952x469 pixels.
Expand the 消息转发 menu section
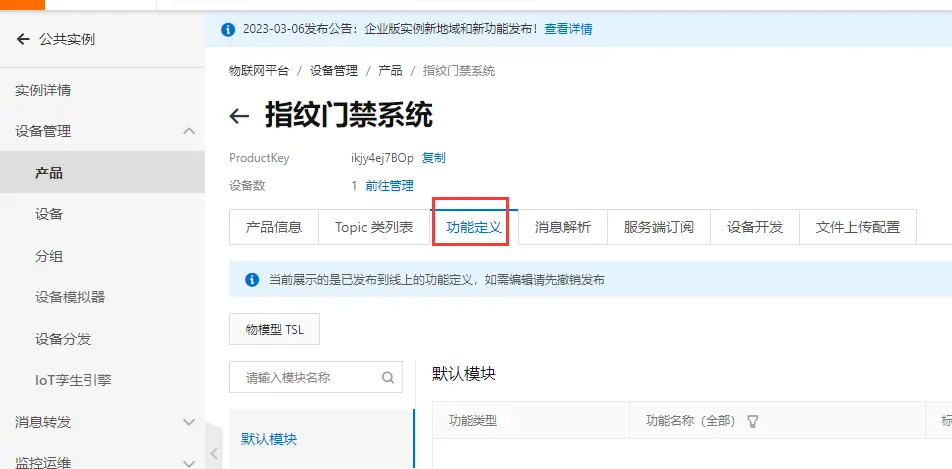pyautogui.click(x=189, y=422)
